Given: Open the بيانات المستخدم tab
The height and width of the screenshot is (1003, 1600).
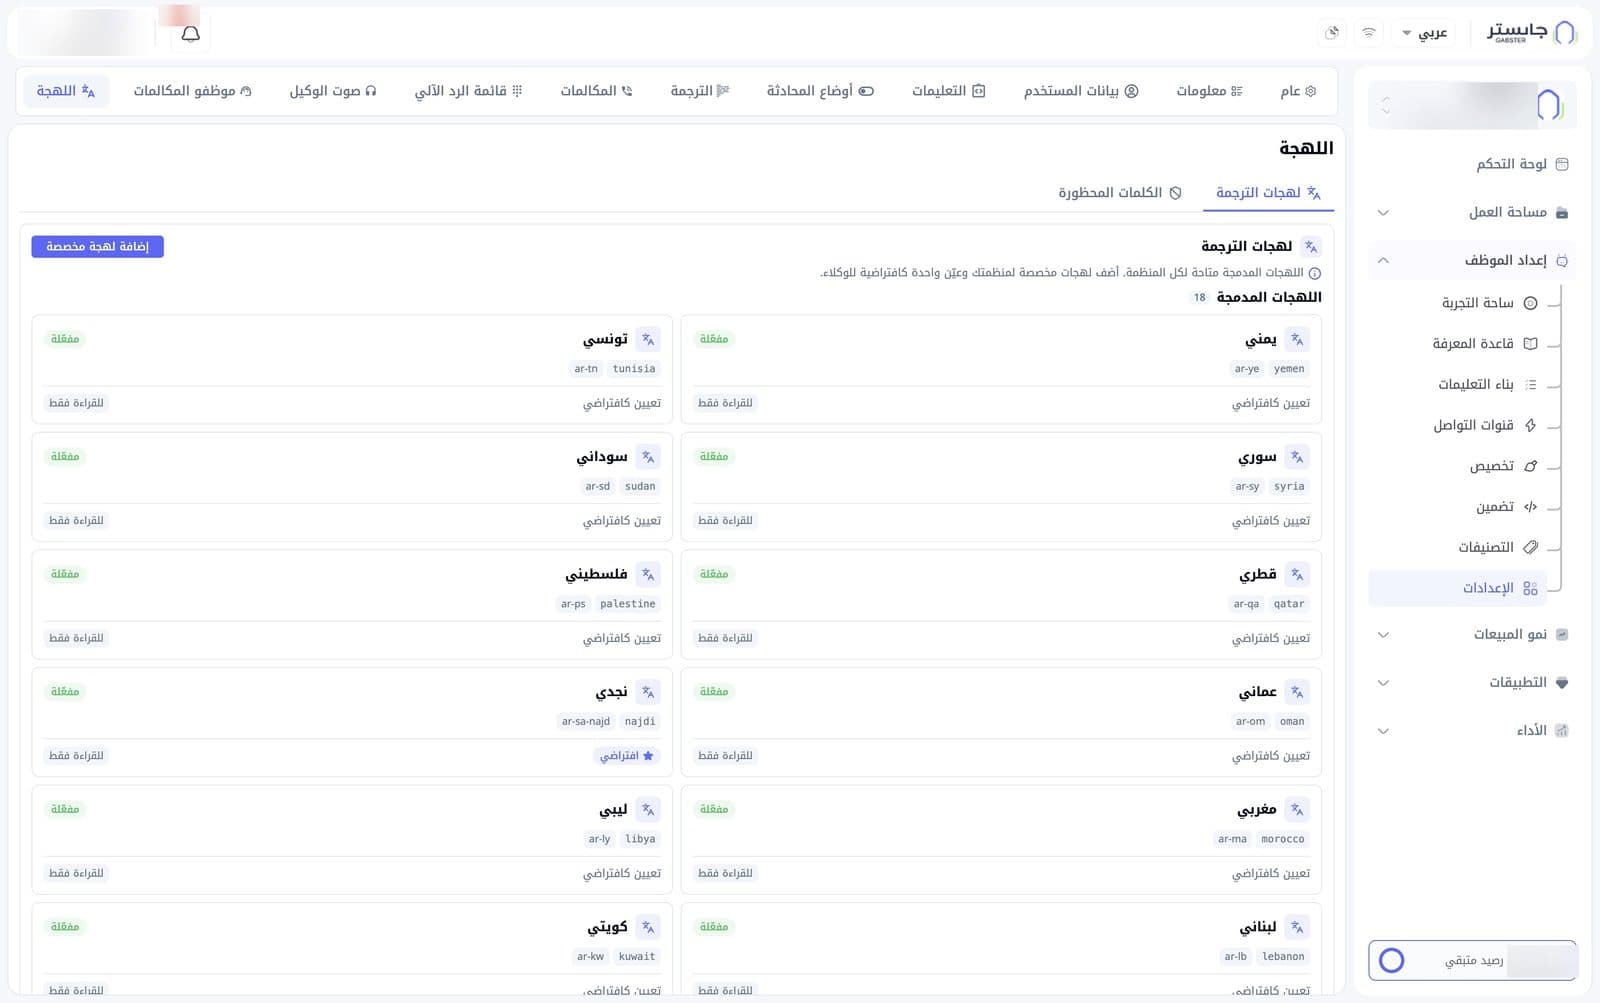Looking at the screenshot, I should click(1081, 91).
